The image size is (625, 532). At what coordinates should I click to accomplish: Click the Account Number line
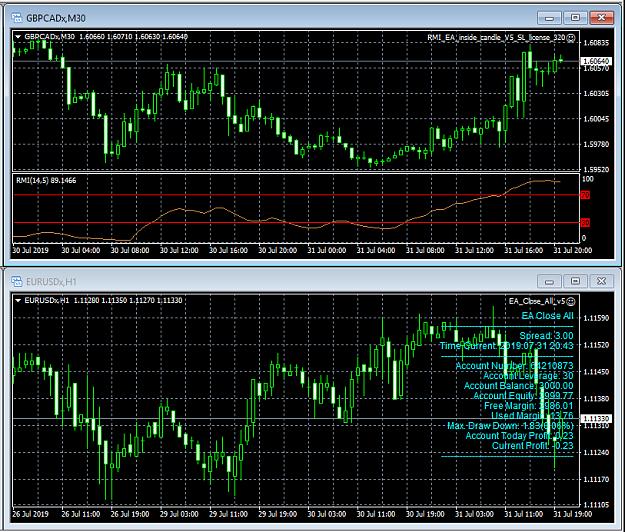pos(514,366)
